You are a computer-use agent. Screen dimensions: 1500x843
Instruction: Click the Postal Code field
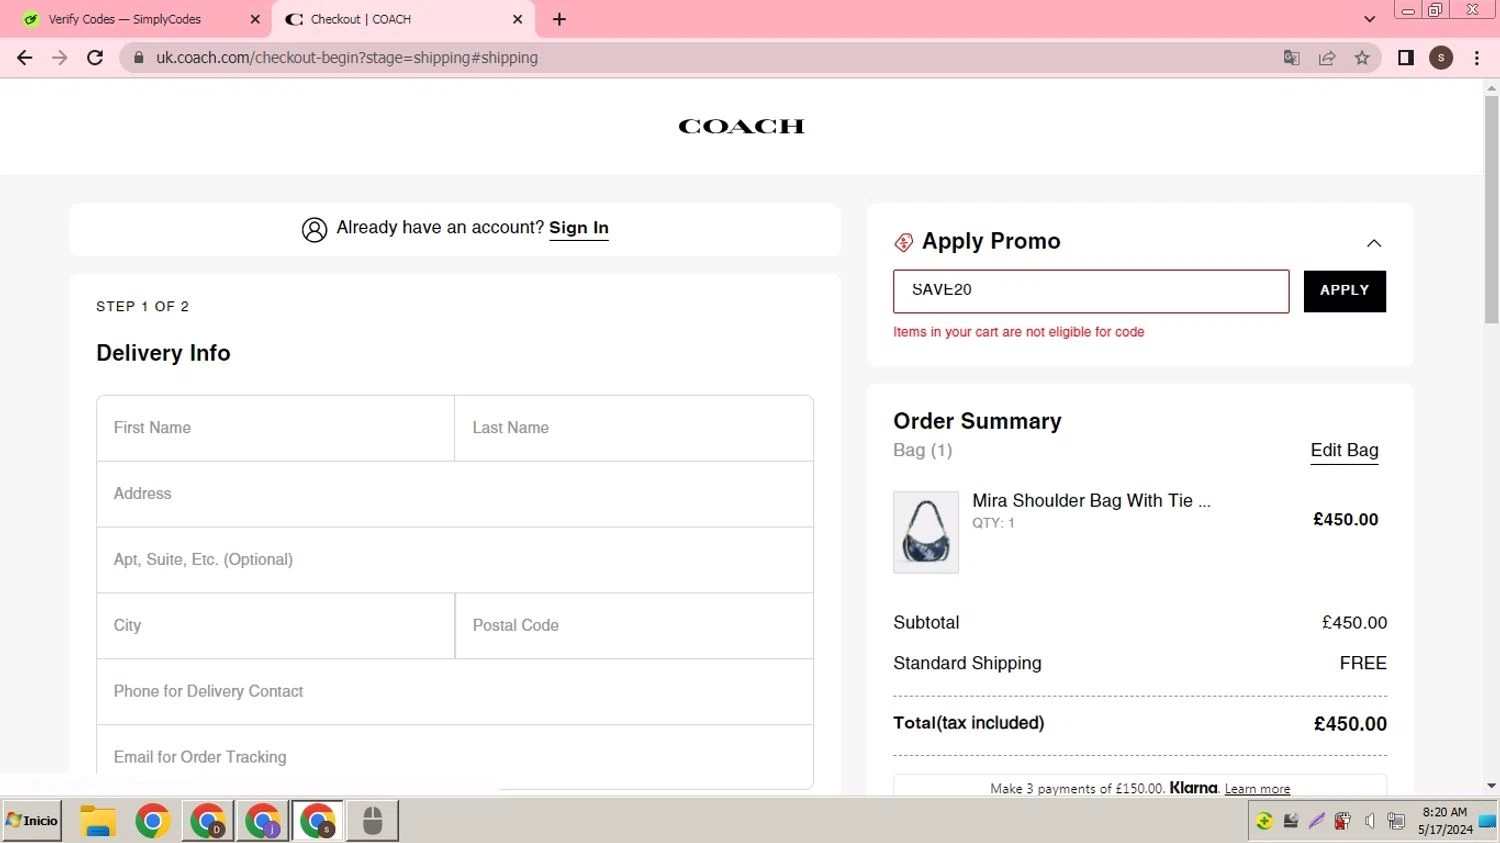[x=634, y=626]
